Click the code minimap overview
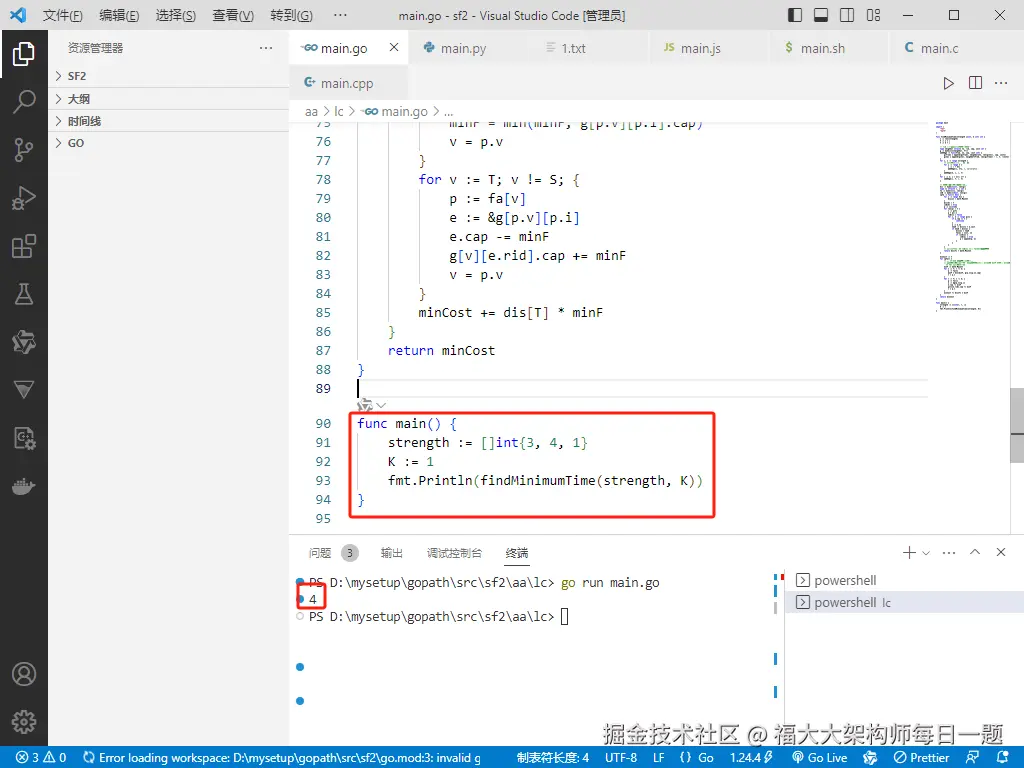Screen dimensions: 1024x768 [970, 216]
